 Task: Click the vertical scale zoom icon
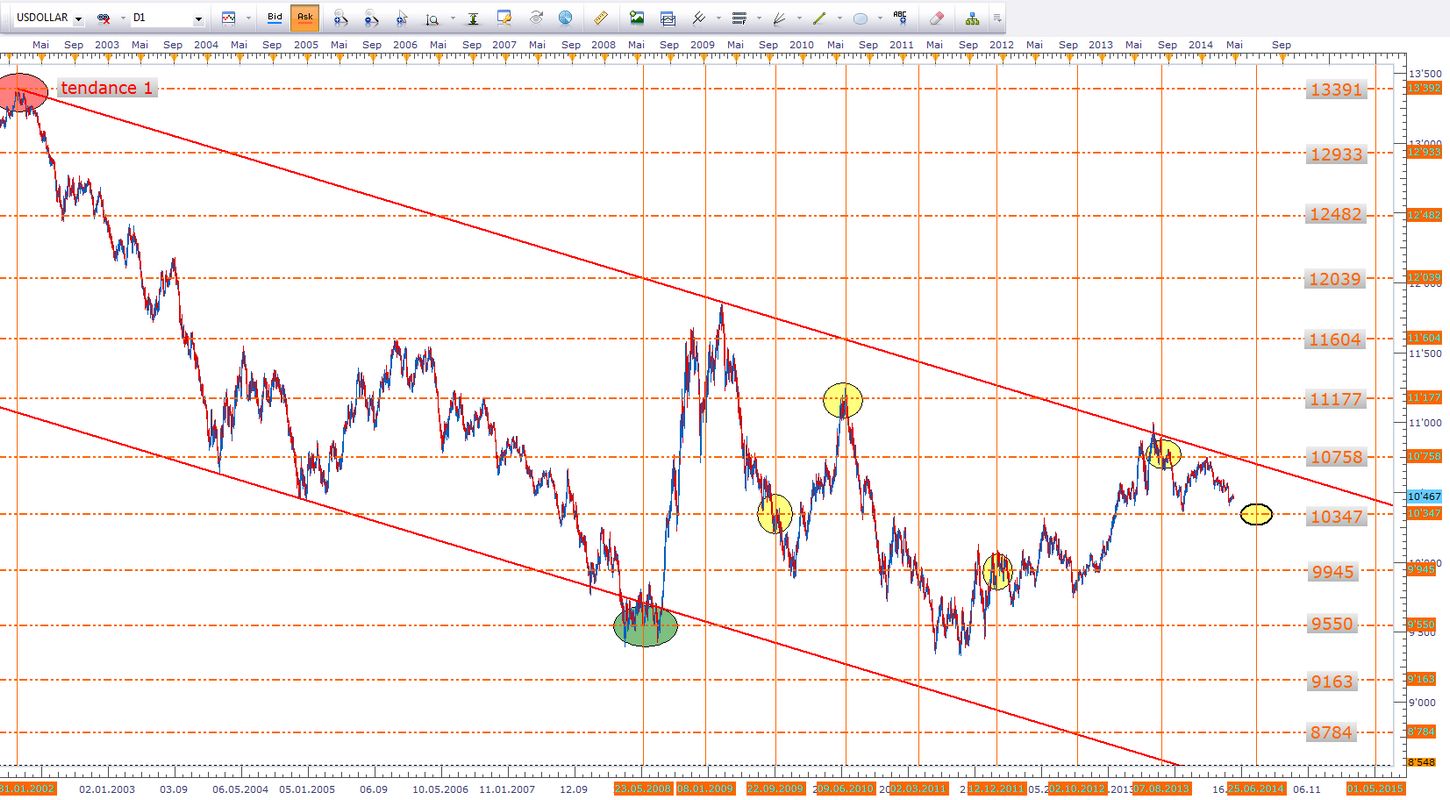pyautogui.click(x=433, y=18)
